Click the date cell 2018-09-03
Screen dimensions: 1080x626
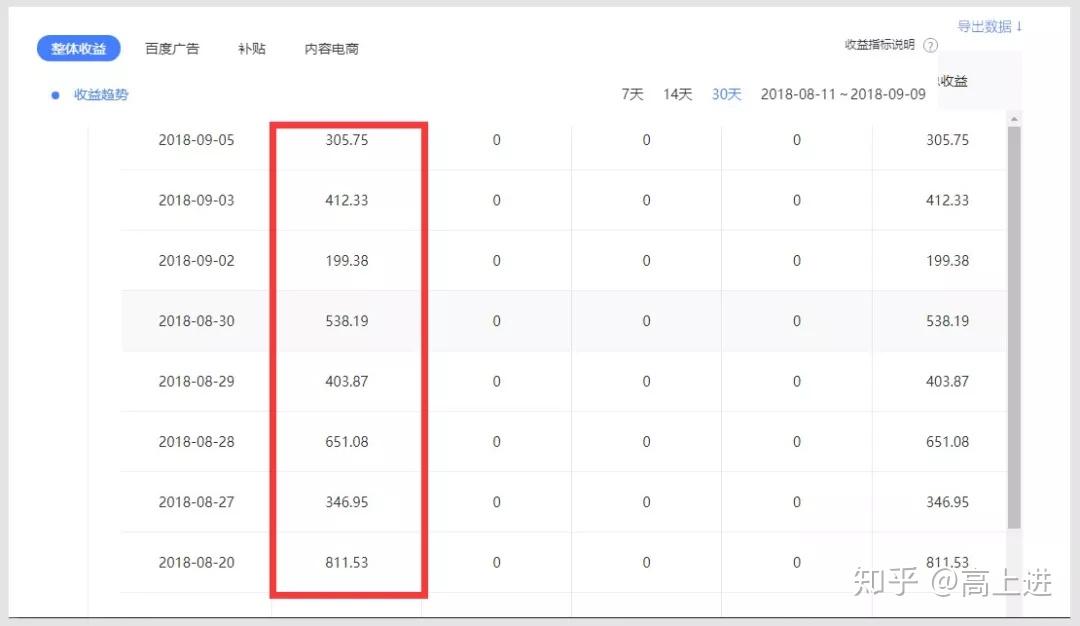pyautogui.click(x=196, y=200)
